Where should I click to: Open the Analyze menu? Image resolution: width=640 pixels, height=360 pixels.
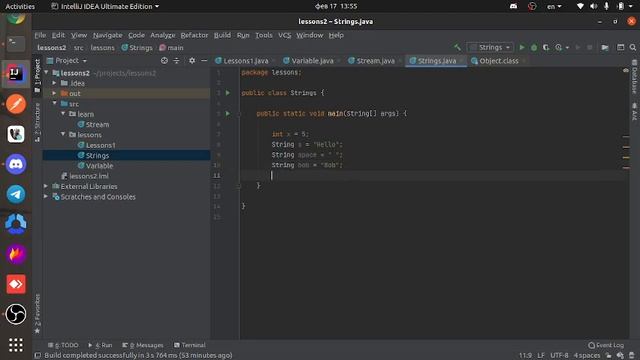162,35
